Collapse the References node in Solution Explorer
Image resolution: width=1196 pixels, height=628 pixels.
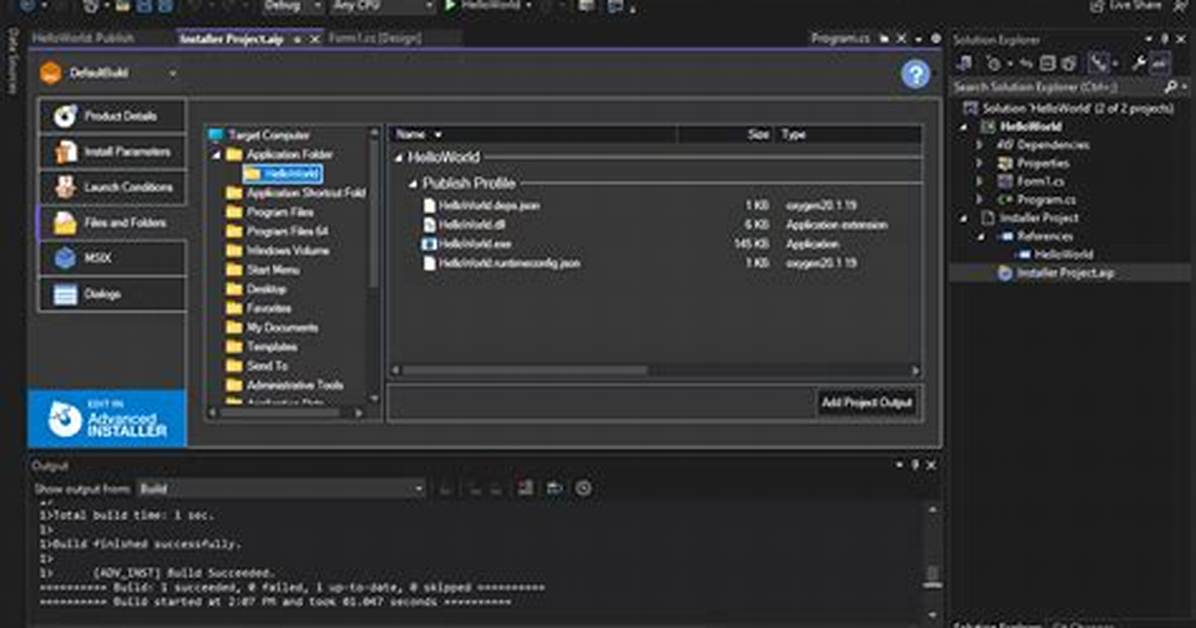pos(982,237)
